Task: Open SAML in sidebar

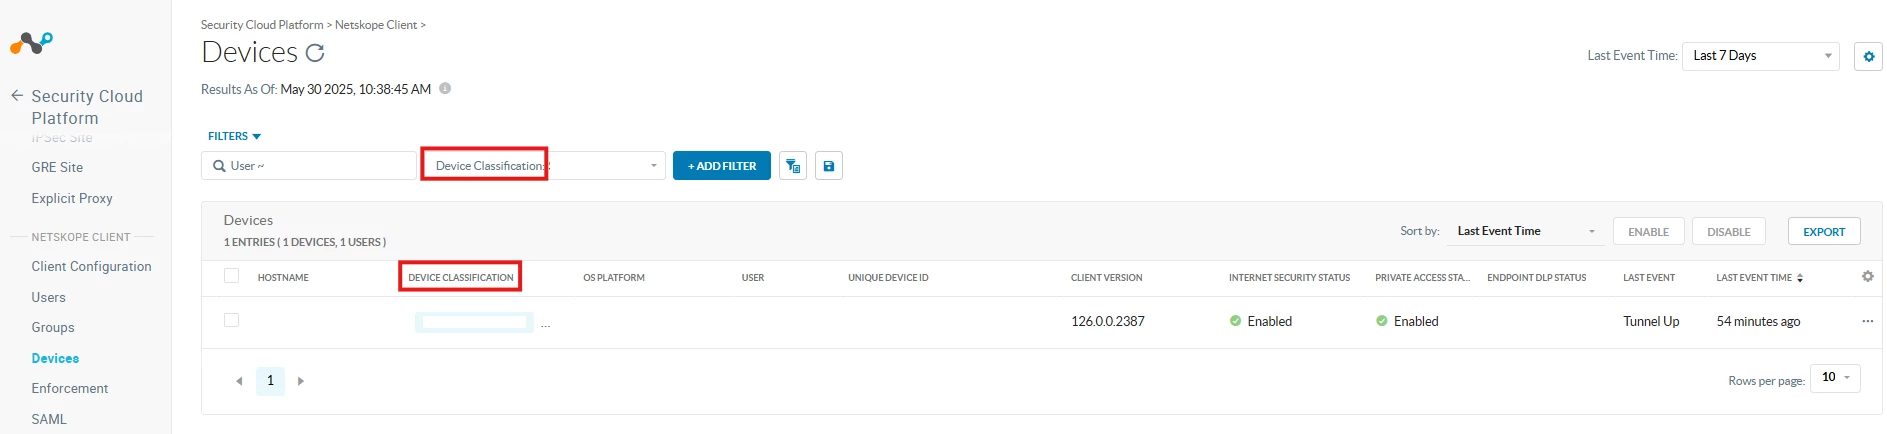Action: [49, 419]
